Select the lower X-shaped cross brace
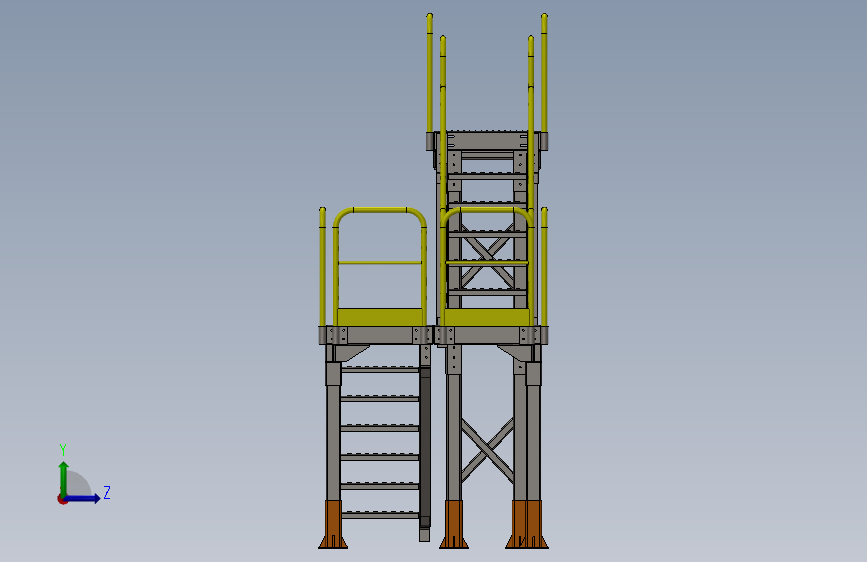 point(487,449)
